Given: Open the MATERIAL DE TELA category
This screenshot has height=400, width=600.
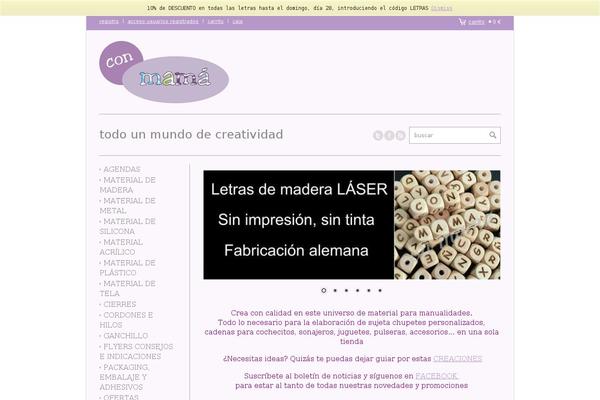Looking at the screenshot, I should (x=127, y=288).
